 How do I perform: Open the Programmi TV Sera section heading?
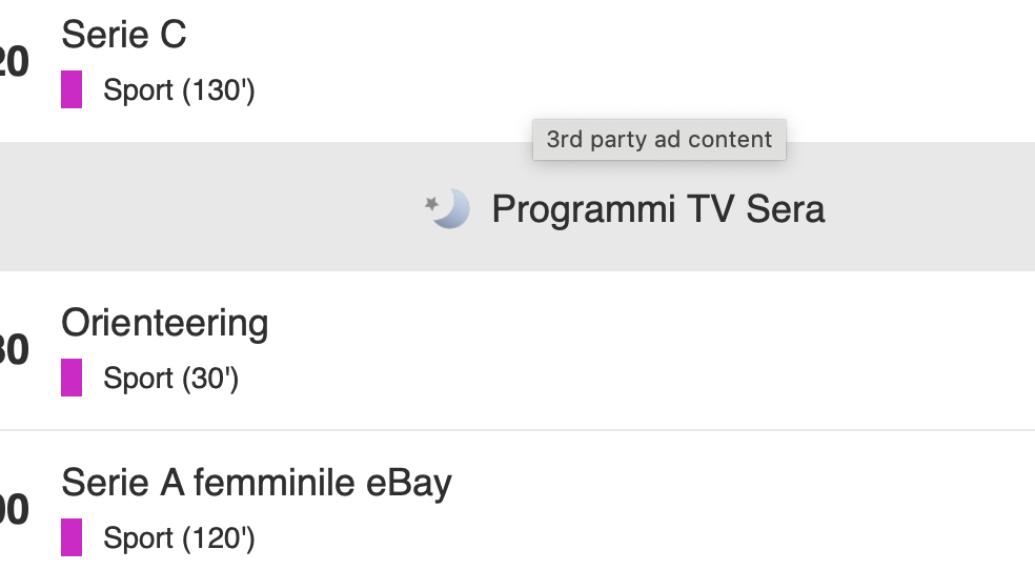(x=657, y=209)
